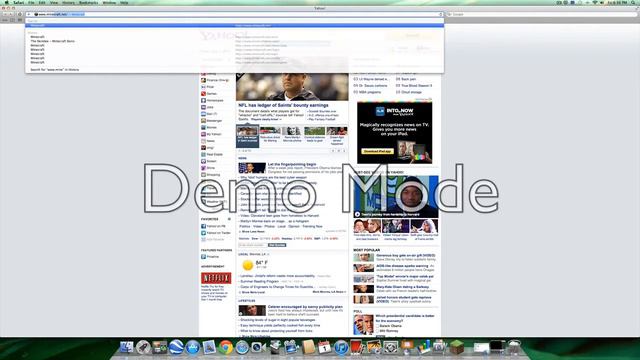Viewport: 640px width, 360px height.
Task: Play the featured Yahoo video thumbnail
Action: pos(396,196)
